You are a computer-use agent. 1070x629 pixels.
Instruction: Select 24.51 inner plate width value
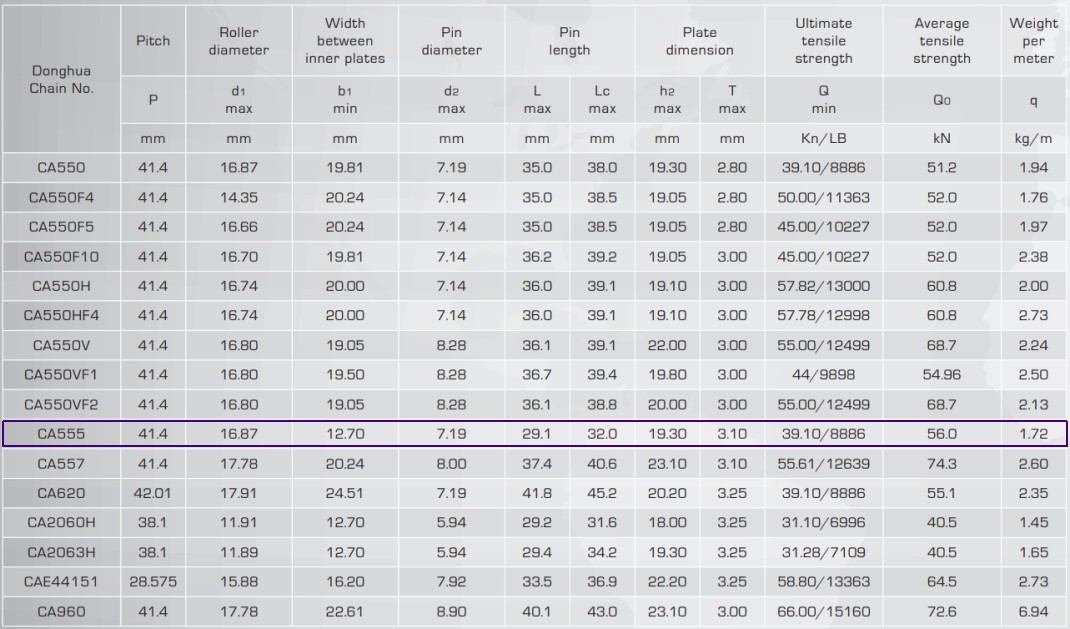[x=345, y=493]
